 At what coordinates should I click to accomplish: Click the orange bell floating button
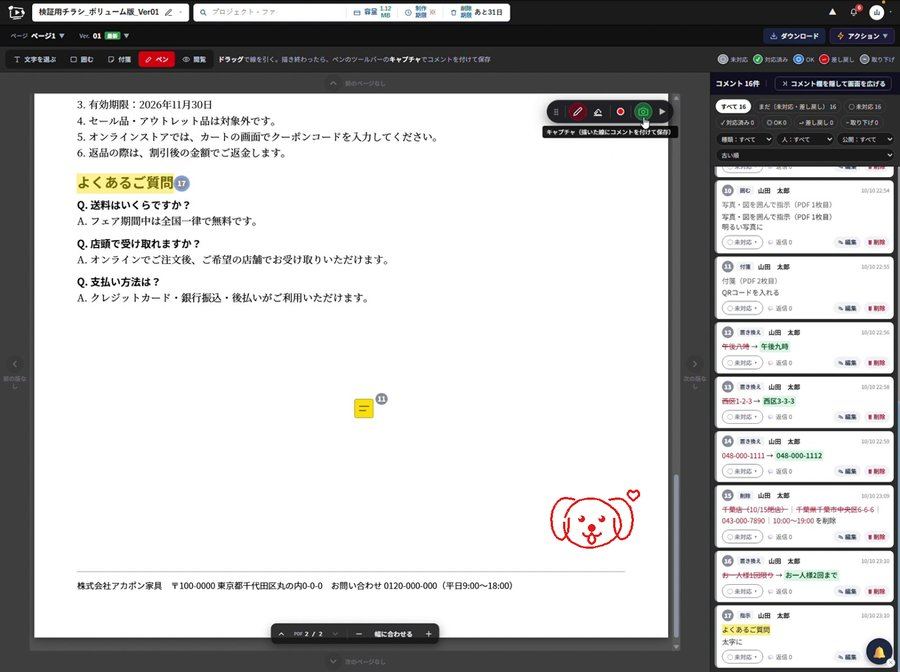coord(879,652)
